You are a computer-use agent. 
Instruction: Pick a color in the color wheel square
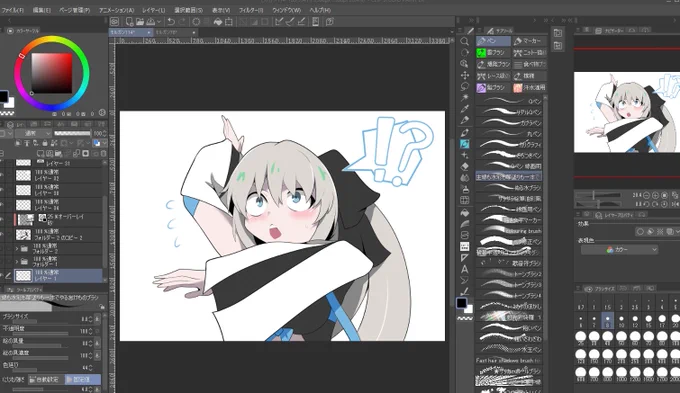(52, 73)
